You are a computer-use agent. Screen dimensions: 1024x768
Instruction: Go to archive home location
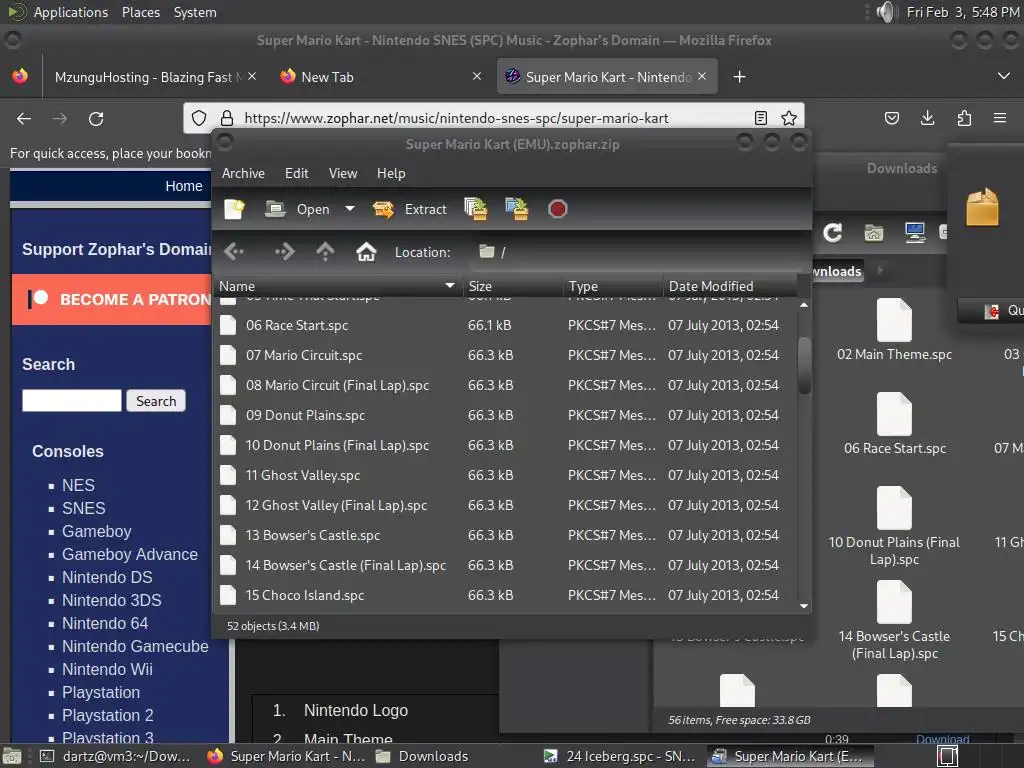366,251
